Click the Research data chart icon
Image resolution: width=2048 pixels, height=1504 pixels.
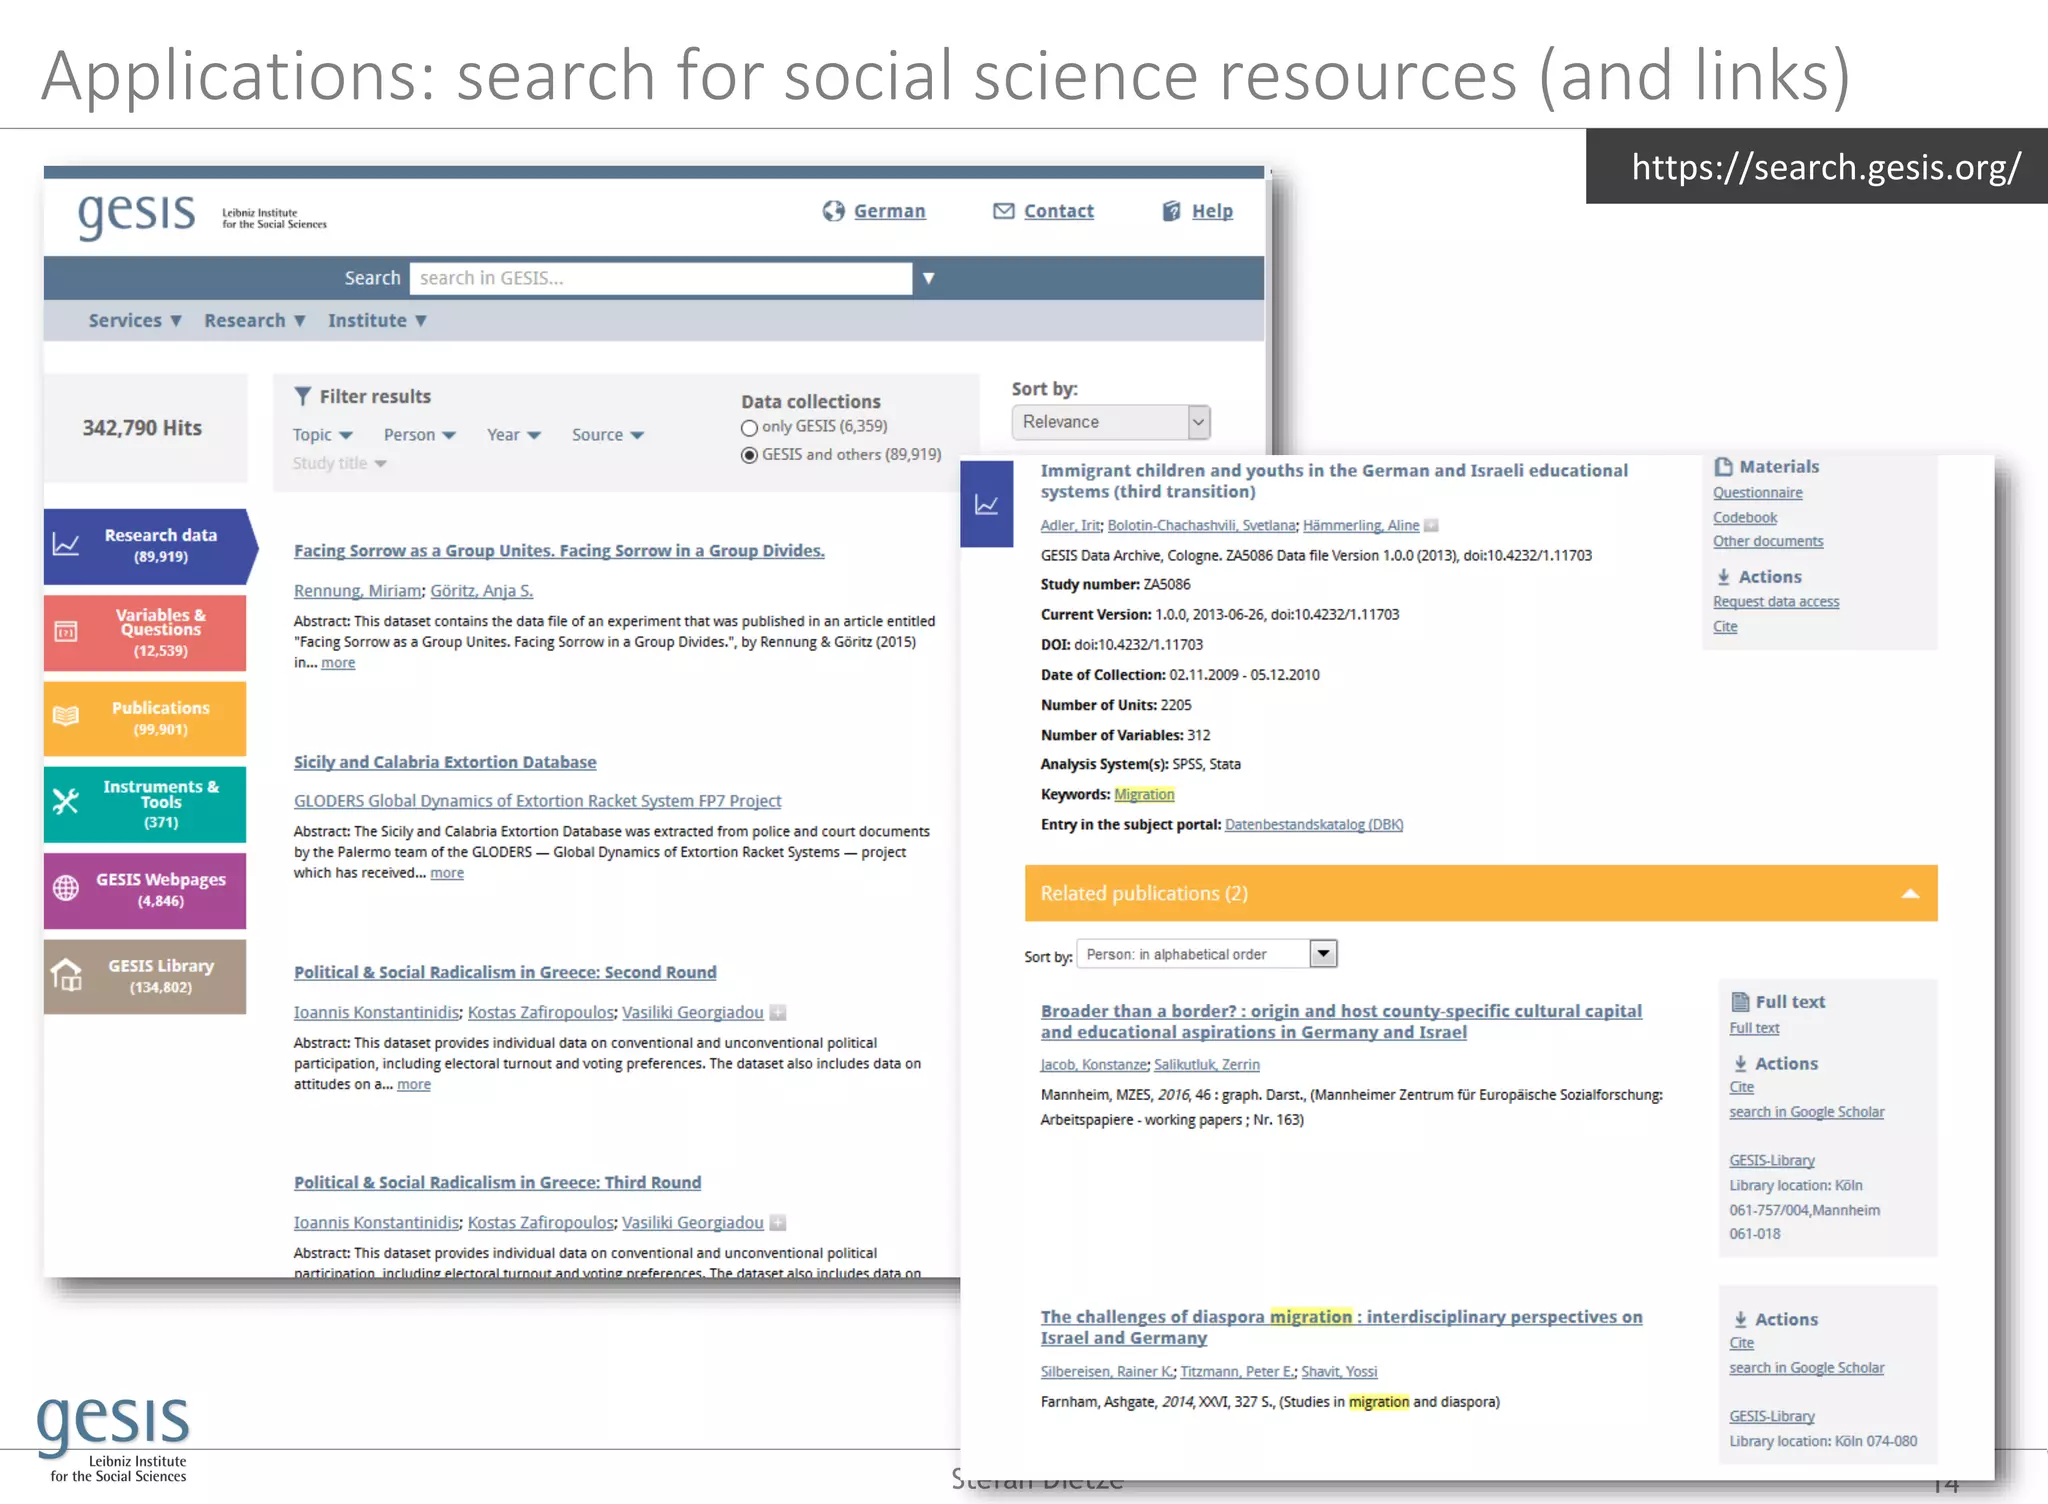click(66, 545)
